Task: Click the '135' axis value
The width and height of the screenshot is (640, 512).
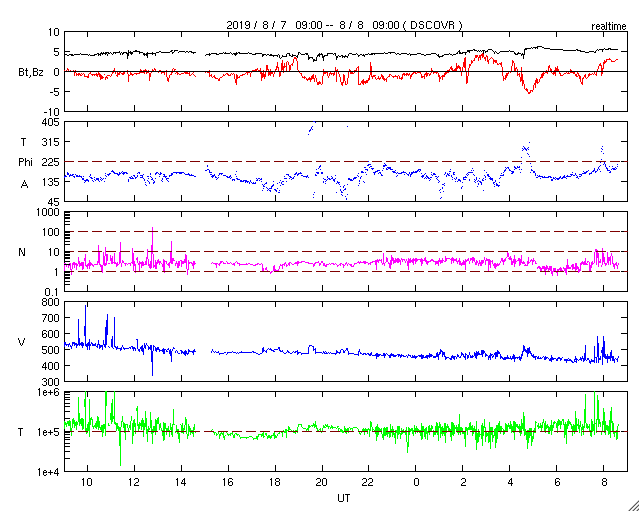Action: point(51,182)
